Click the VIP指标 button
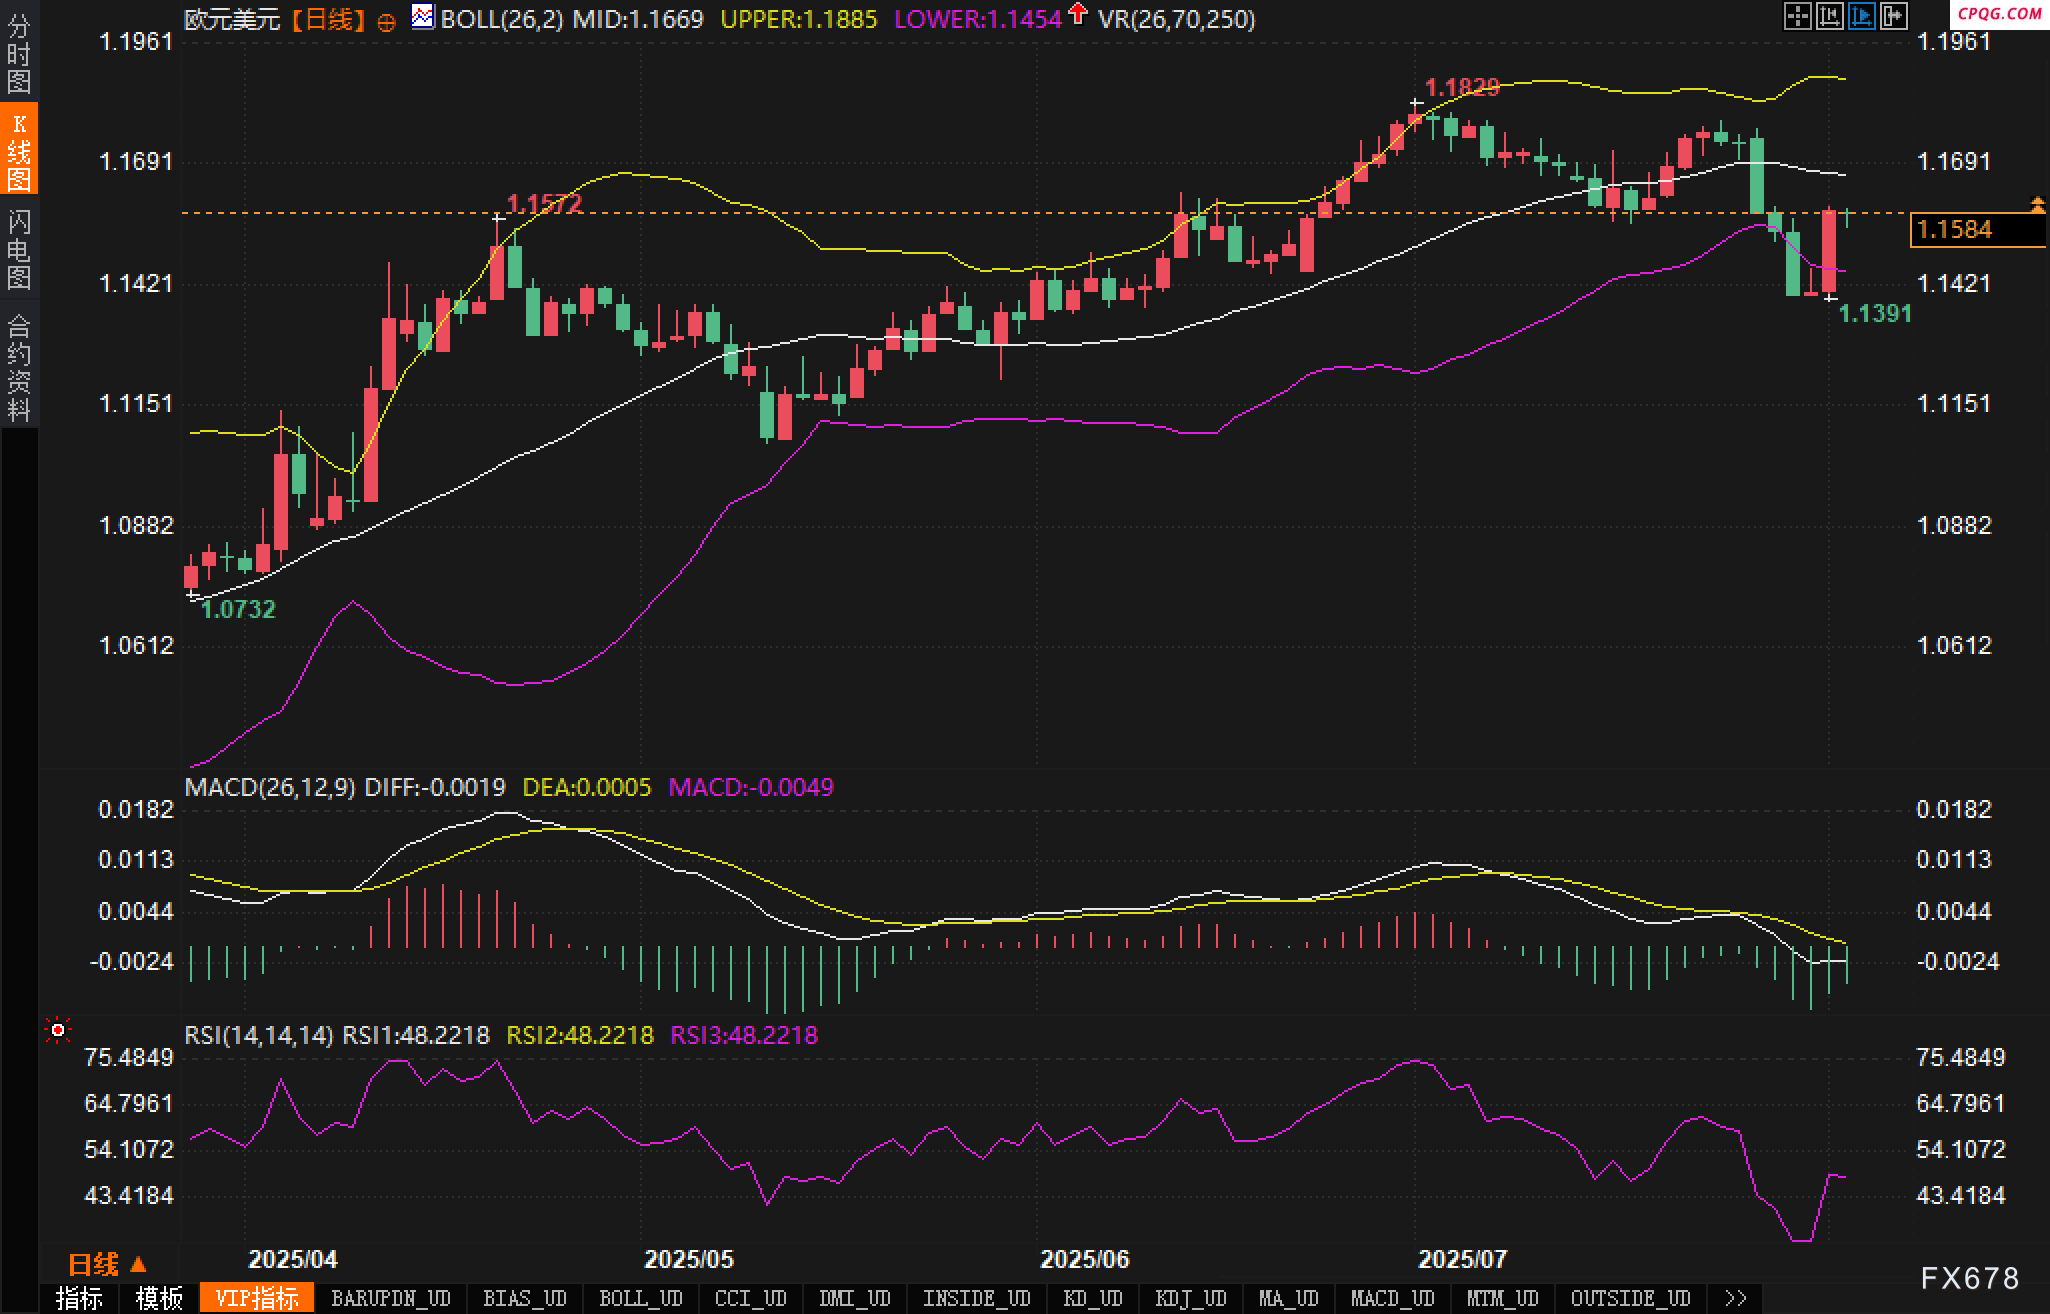The height and width of the screenshot is (1314, 2050). coord(257,1298)
